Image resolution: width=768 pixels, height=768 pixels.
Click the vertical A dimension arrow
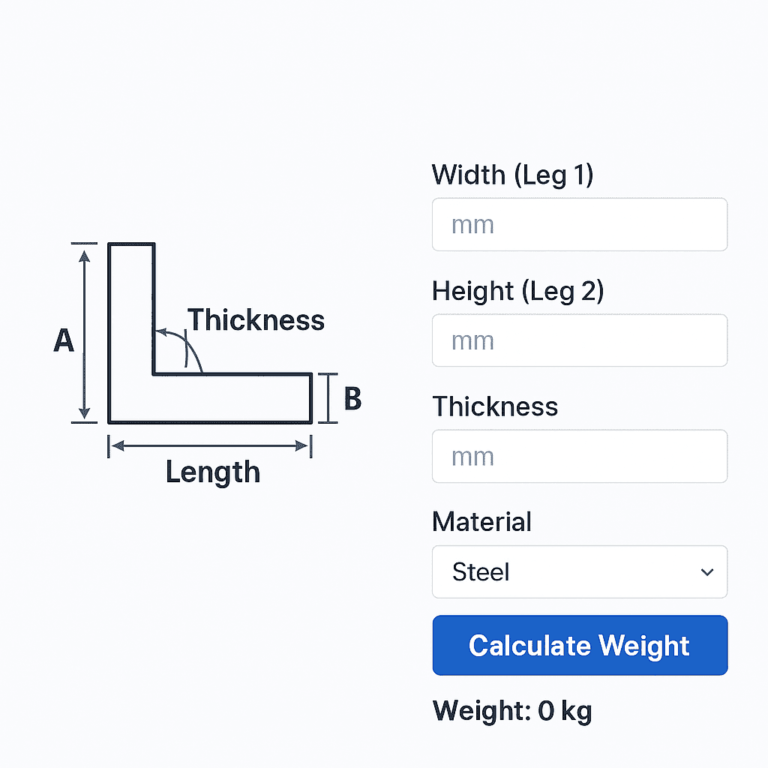click(85, 333)
